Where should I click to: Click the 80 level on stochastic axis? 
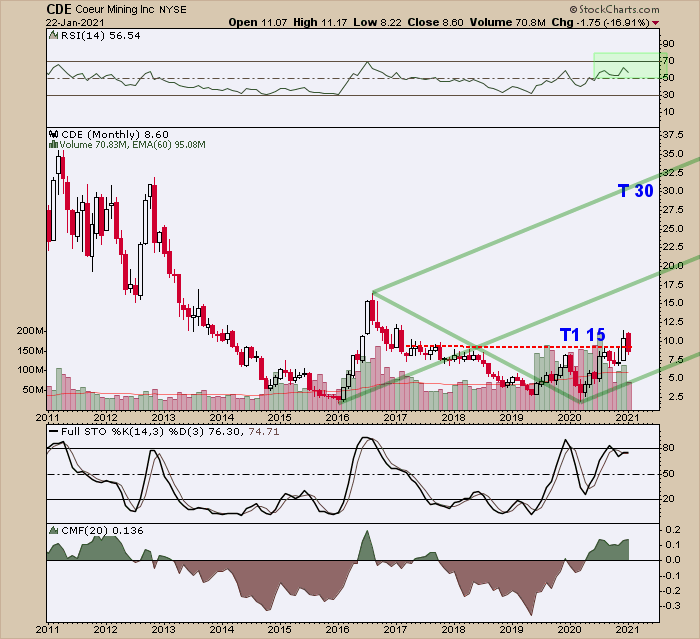(669, 448)
